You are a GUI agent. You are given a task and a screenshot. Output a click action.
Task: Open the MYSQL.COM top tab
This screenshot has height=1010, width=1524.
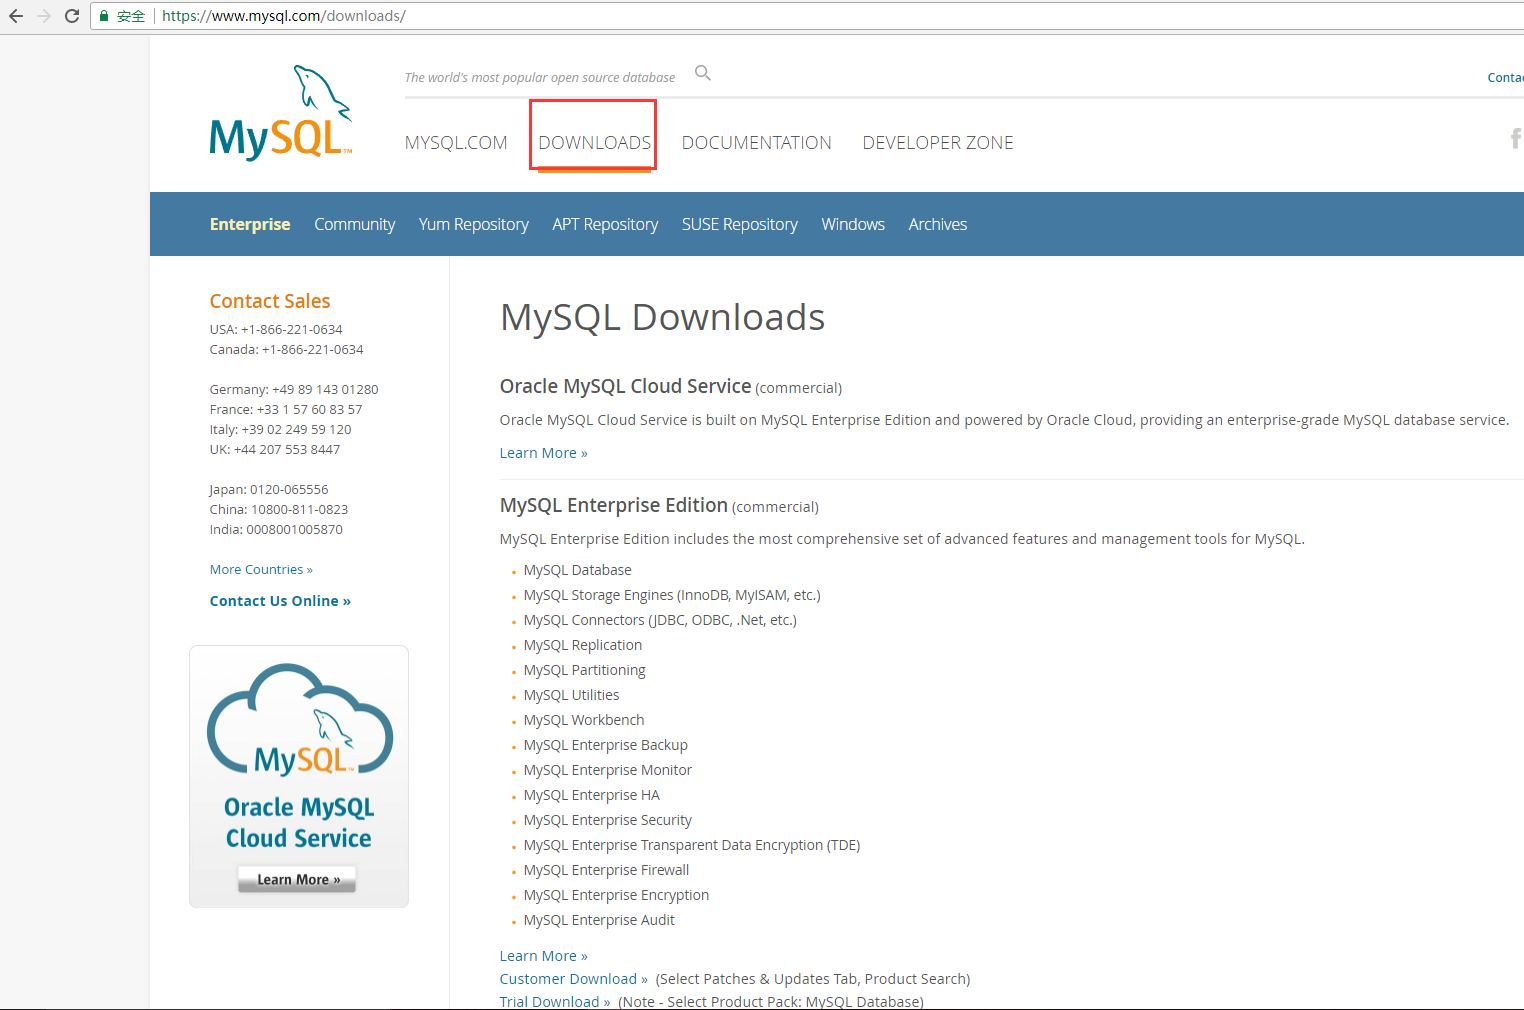(456, 143)
